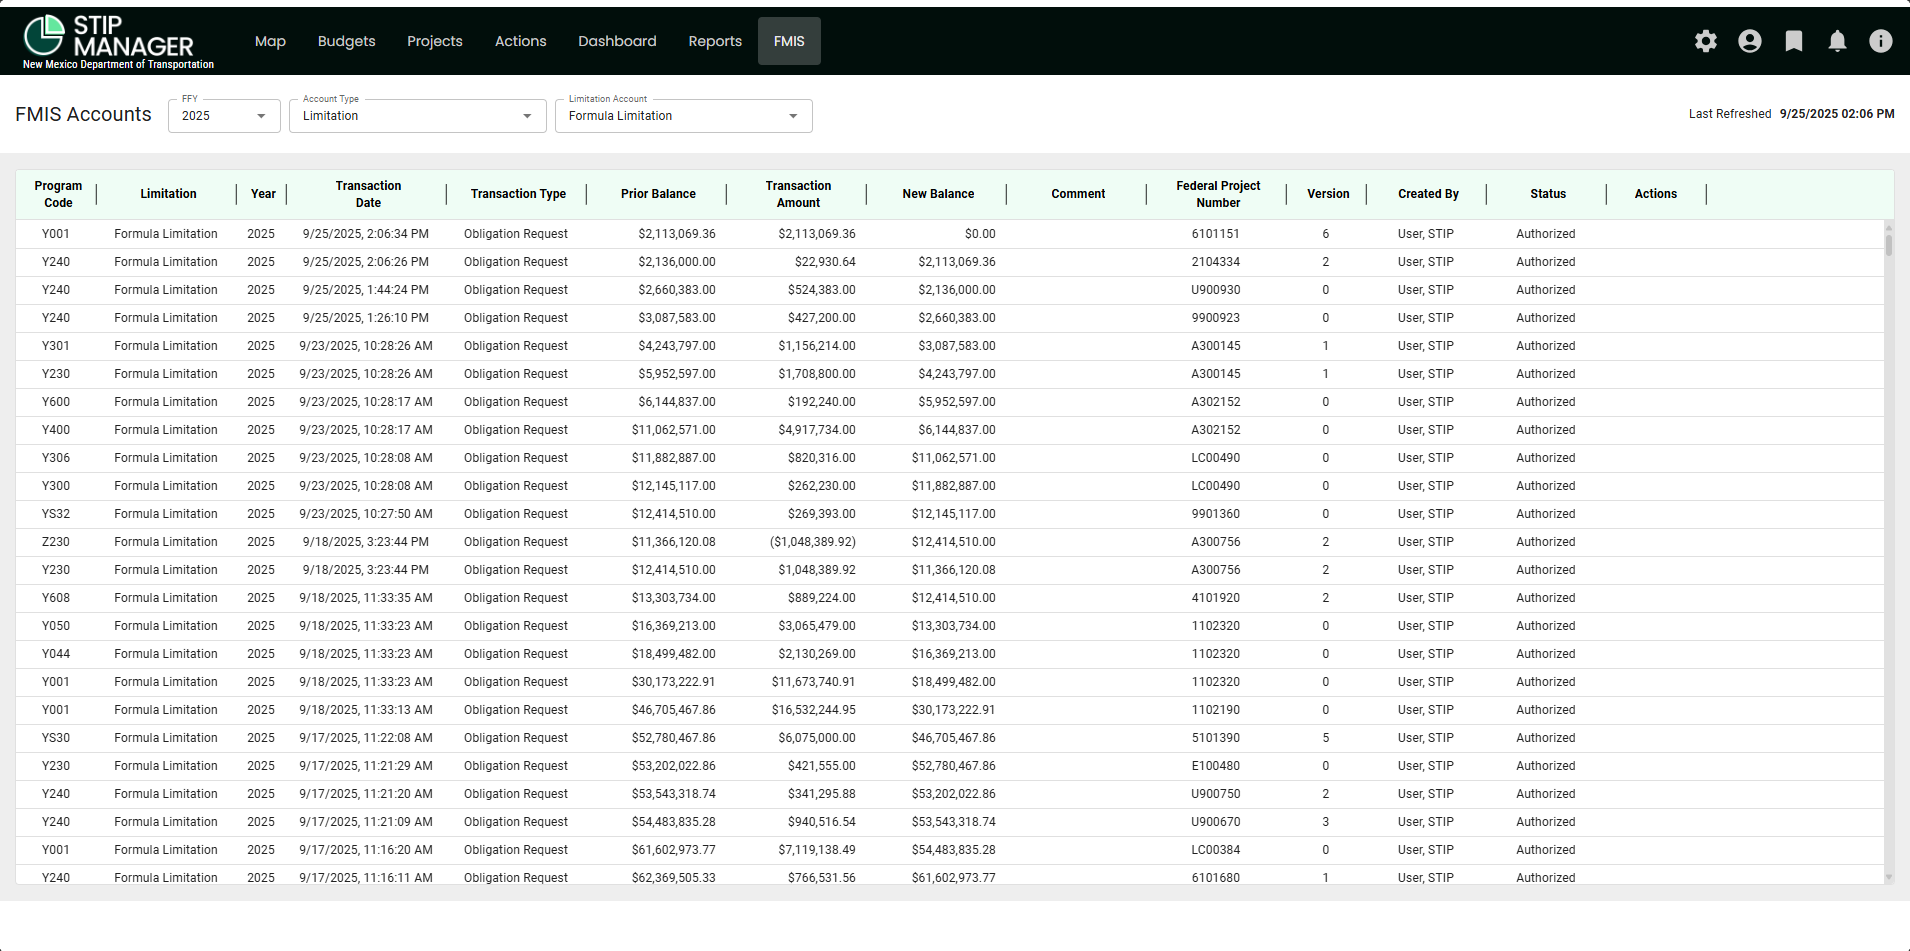The image size is (1910, 951).
Task: Click the Y600 program code cell
Action: click(x=56, y=402)
